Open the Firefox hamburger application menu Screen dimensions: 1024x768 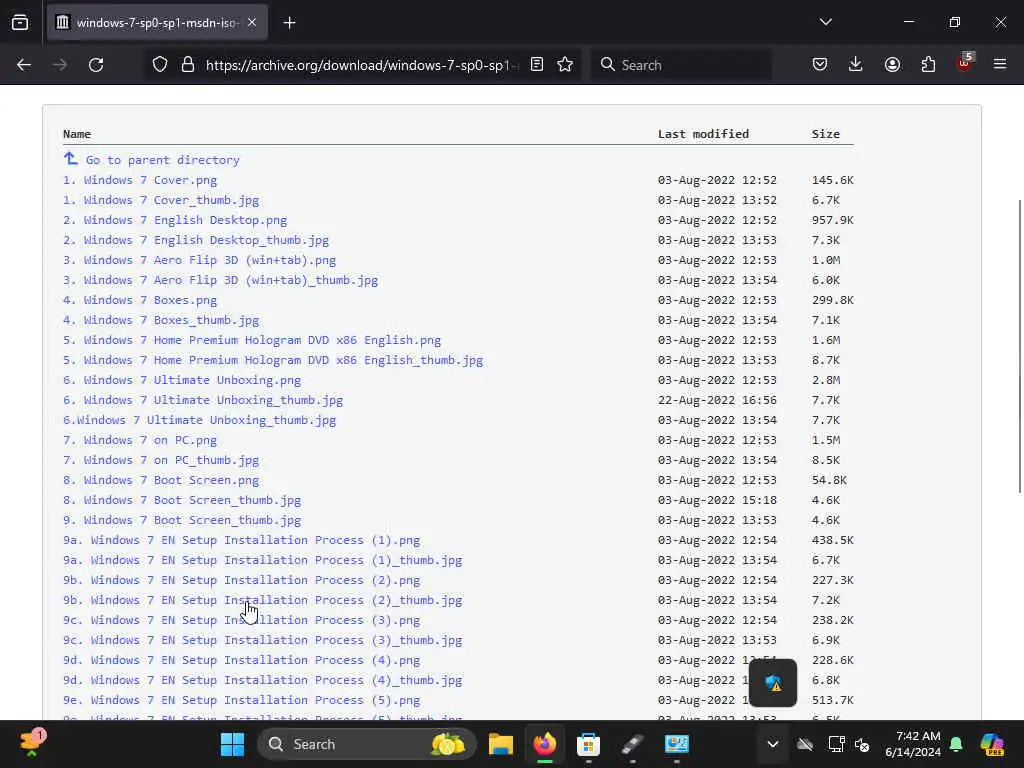(999, 65)
